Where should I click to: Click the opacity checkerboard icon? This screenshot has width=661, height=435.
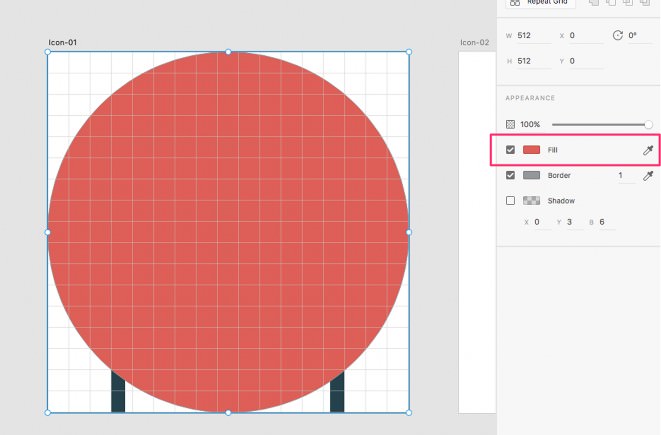pos(510,124)
